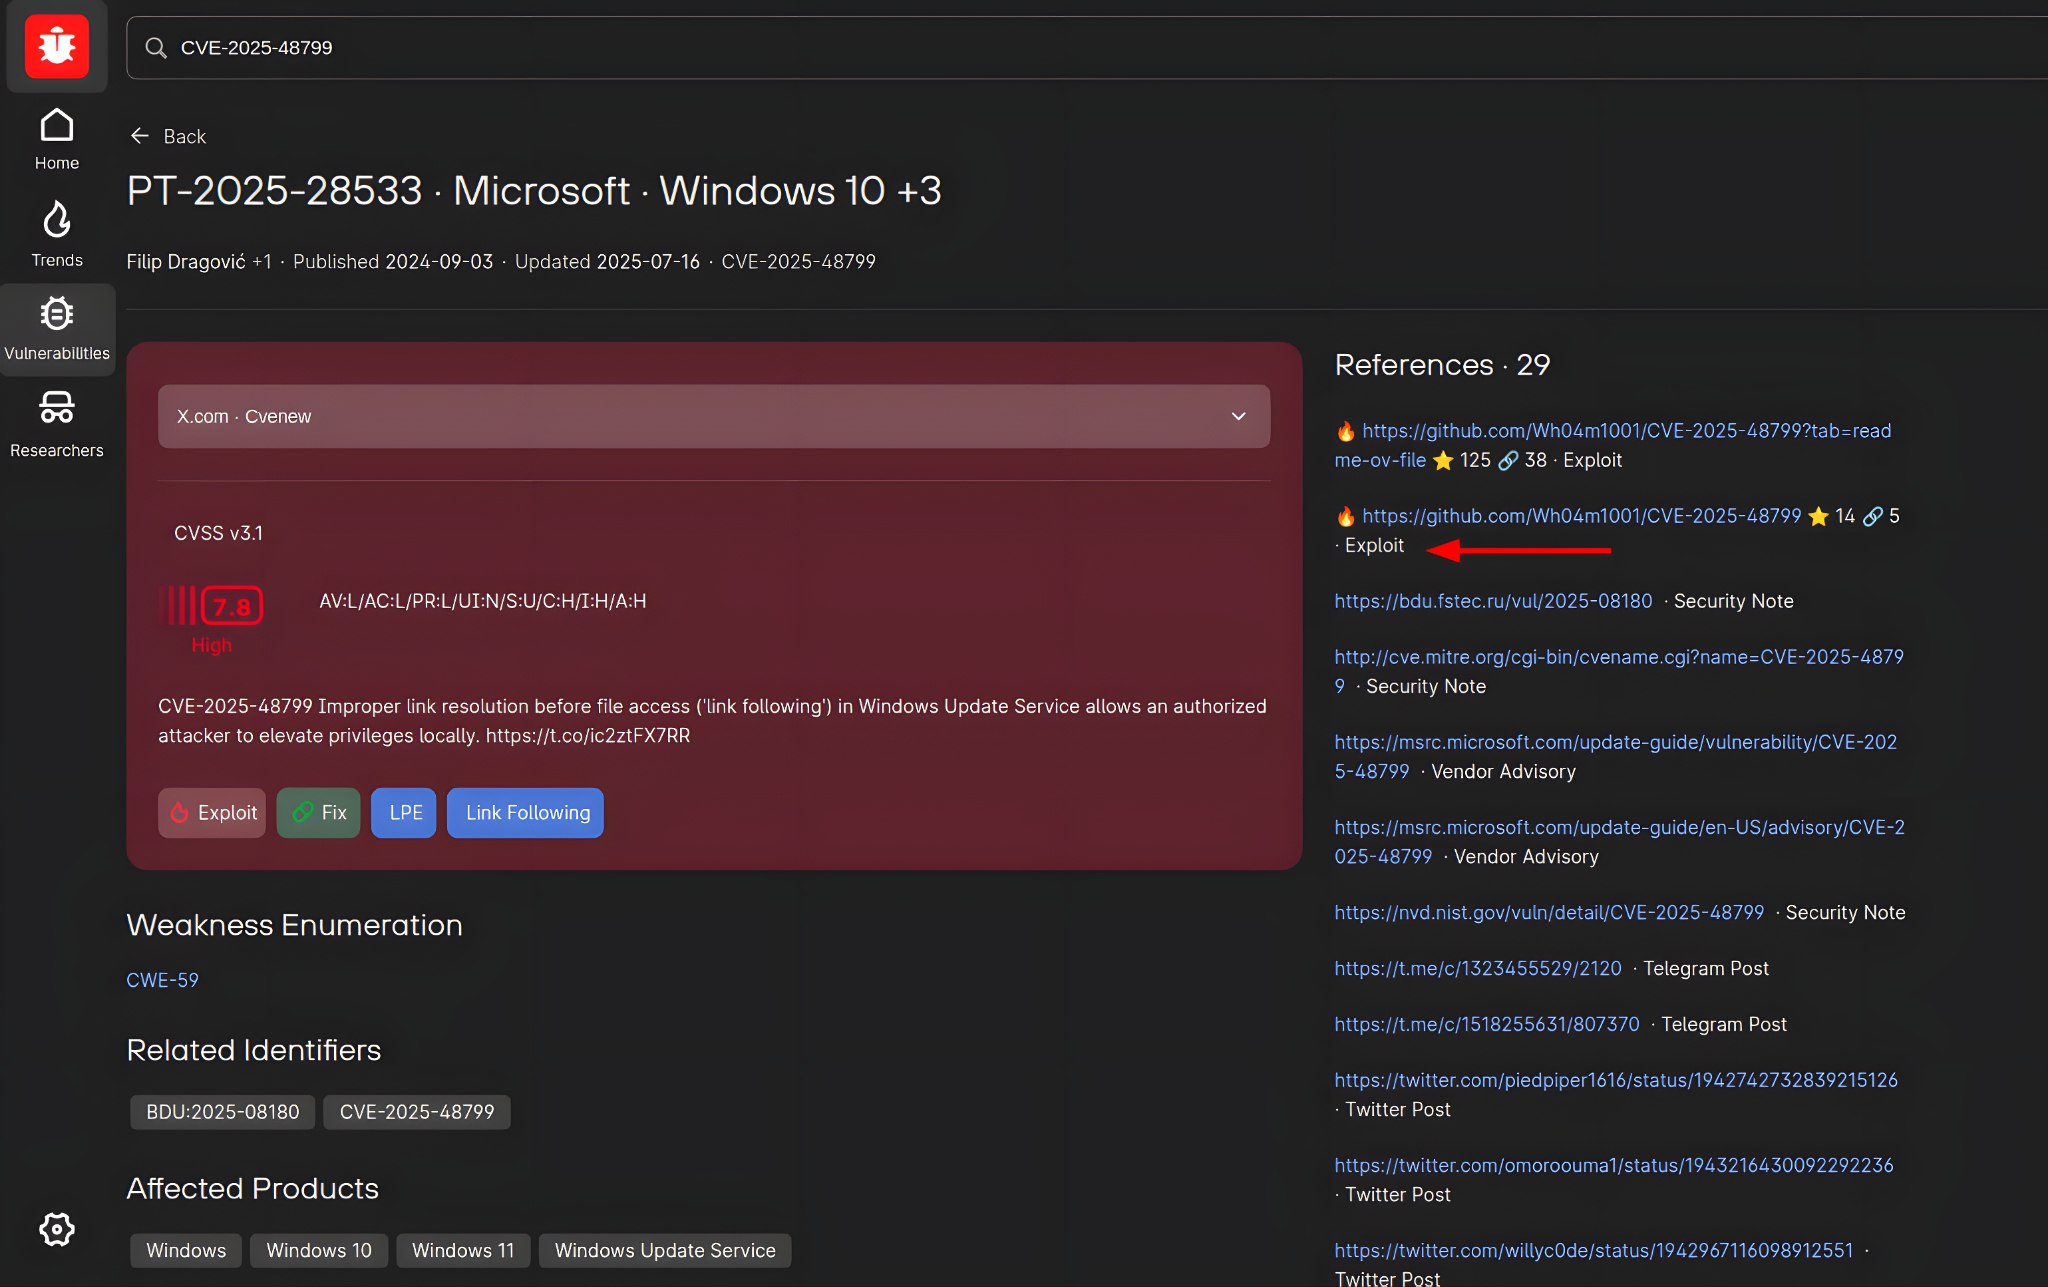Click the +1 additional authors indicator
The height and width of the screenshot is (1287, 2048).
pyautogui.click(x=262, y=262)
